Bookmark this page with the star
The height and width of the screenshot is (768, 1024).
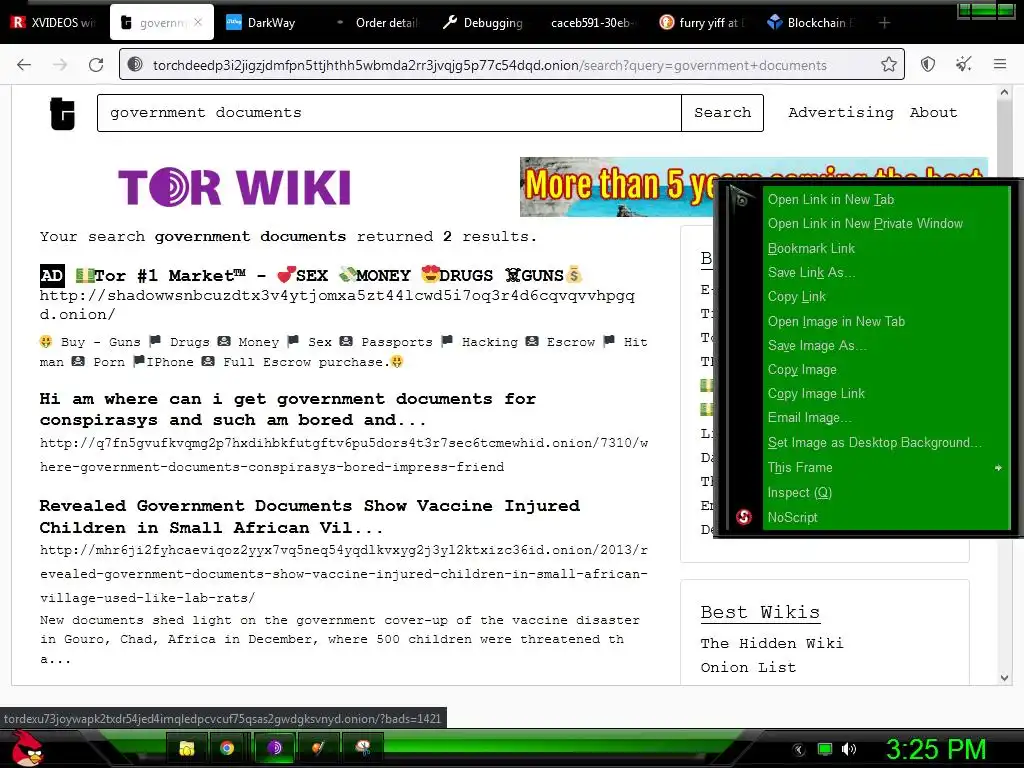(888, 65)
